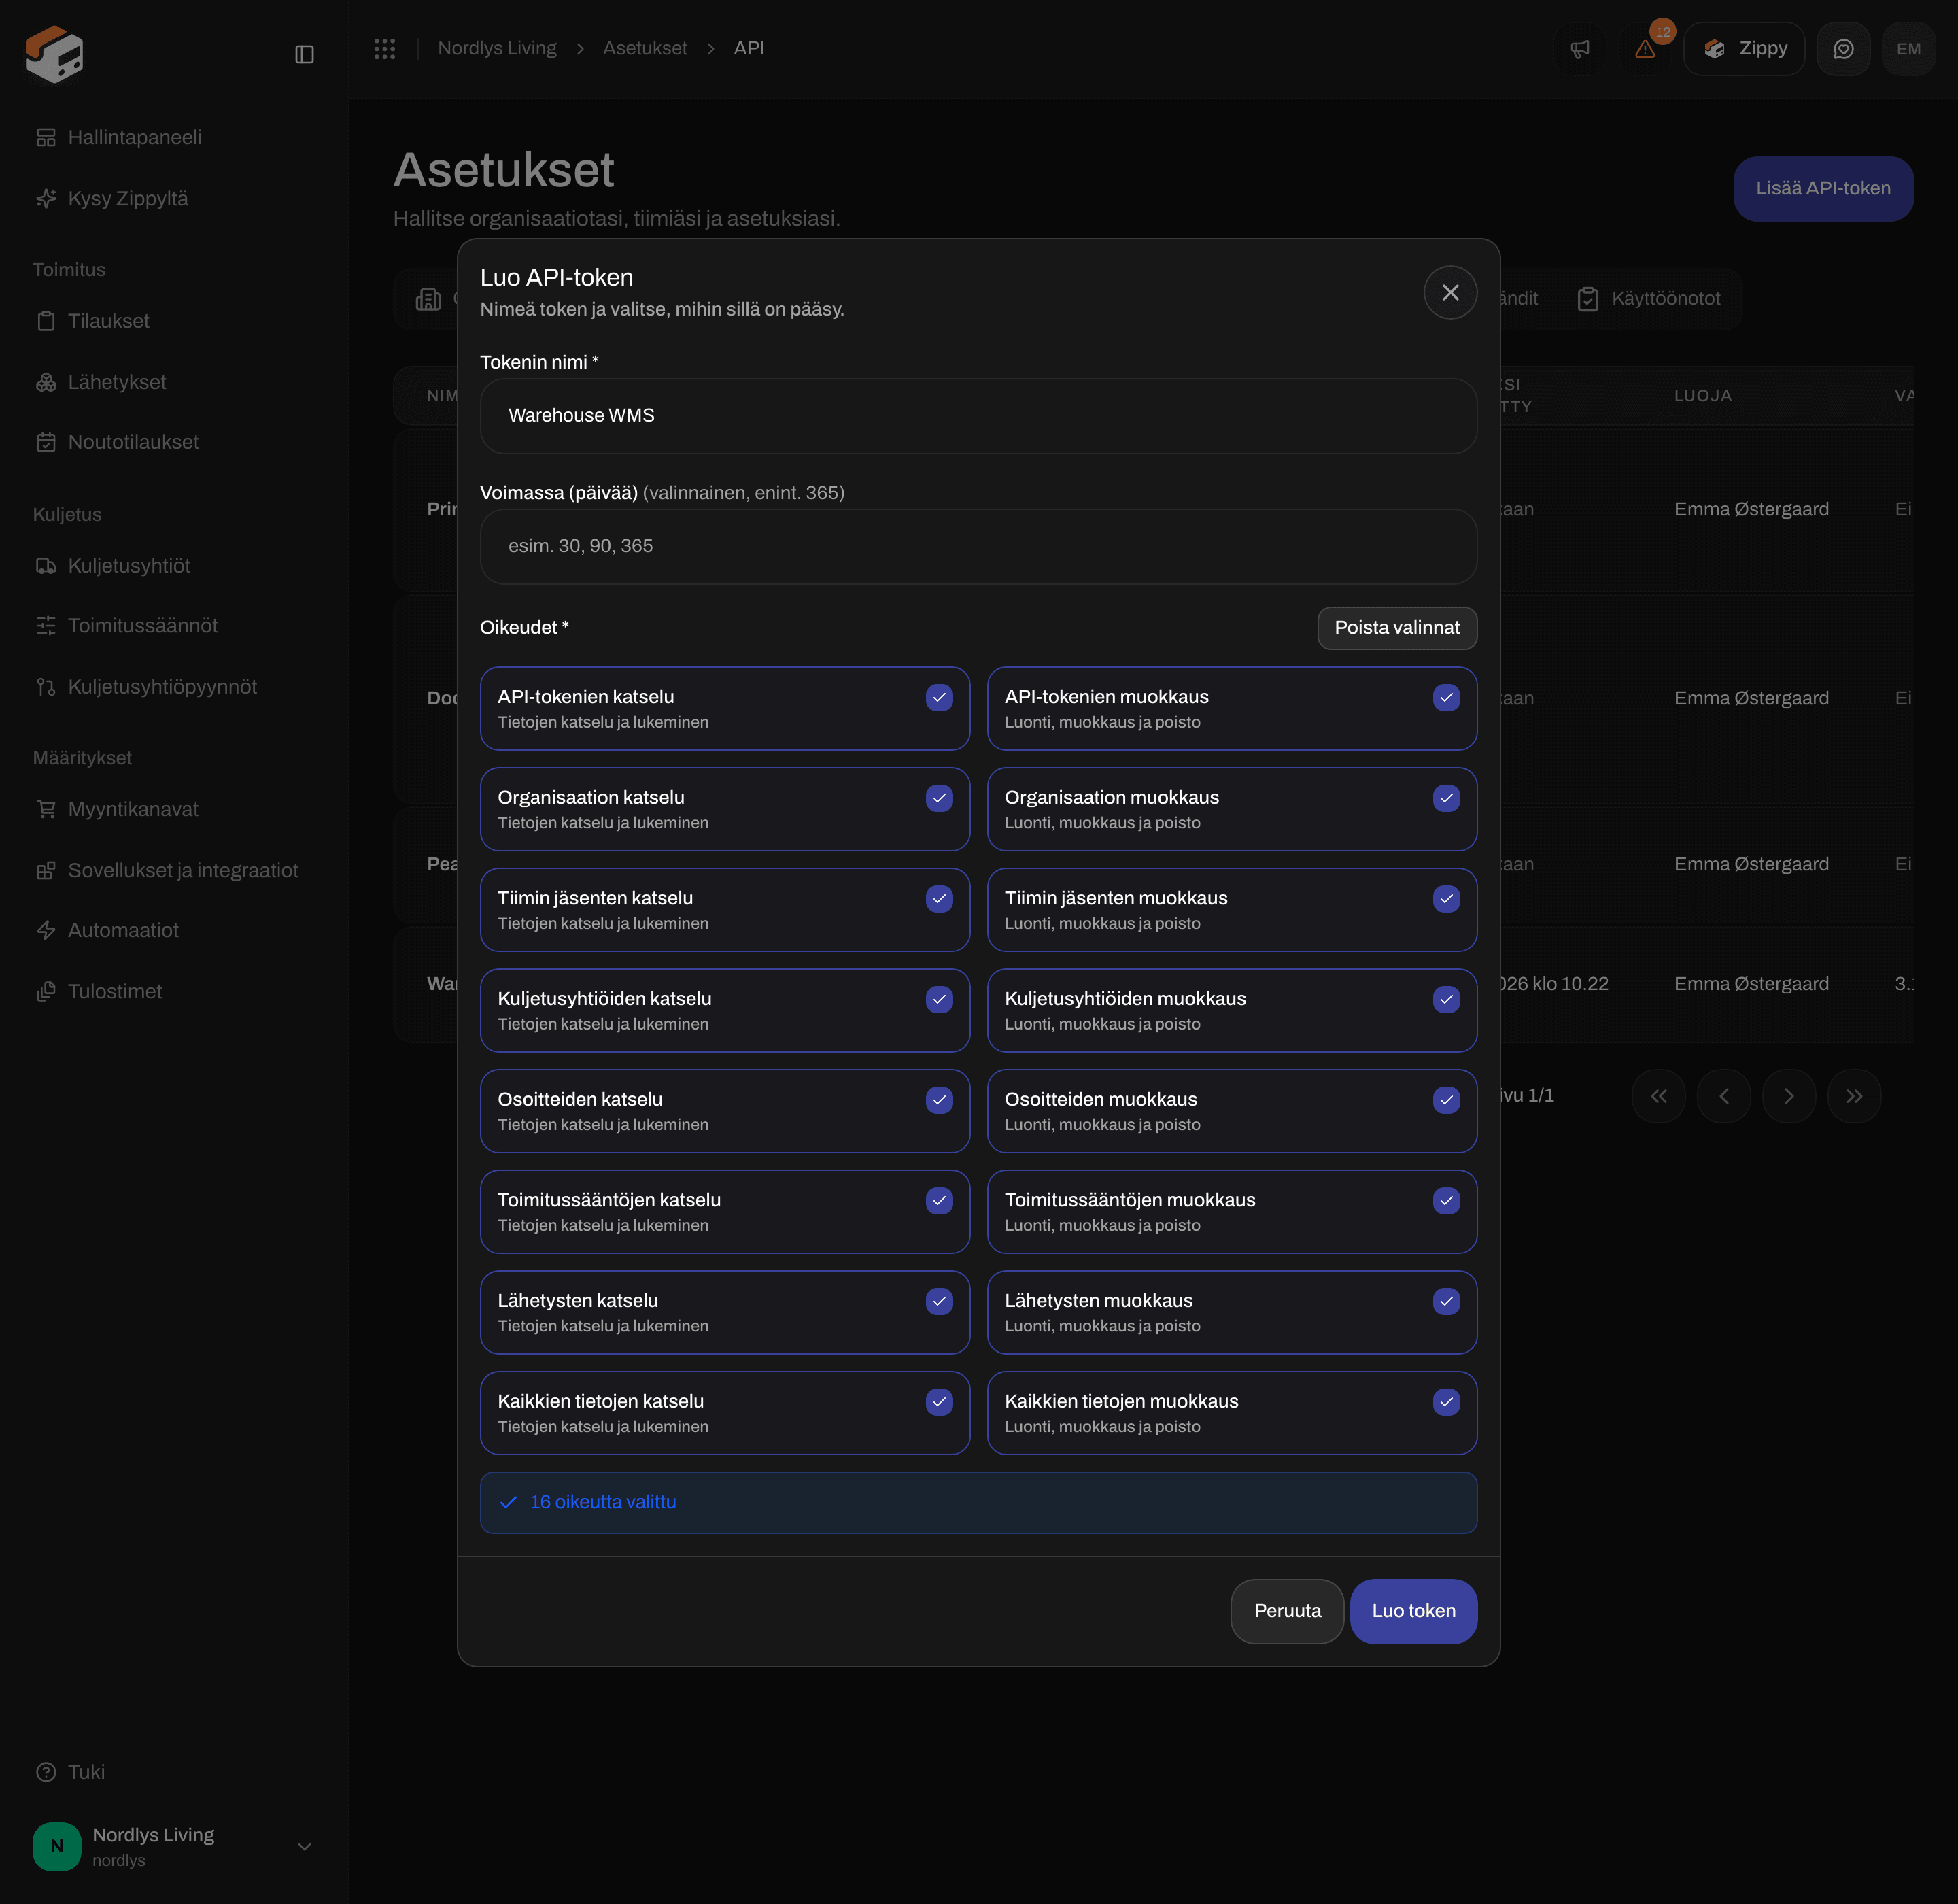
Task: Focus the Voimassa (päivää) field
Action: tap(978, 547)
